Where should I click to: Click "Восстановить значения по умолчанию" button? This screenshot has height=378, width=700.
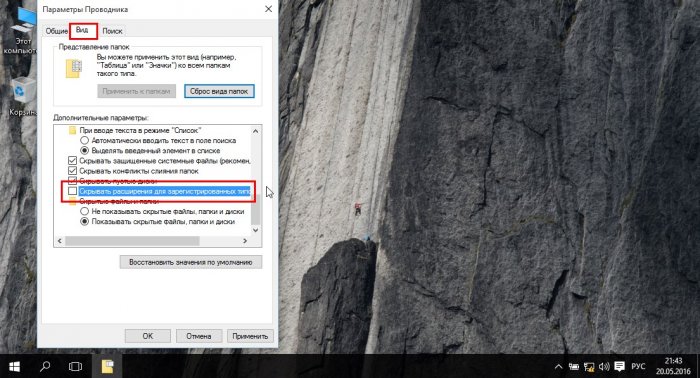(x=191, y=262)
